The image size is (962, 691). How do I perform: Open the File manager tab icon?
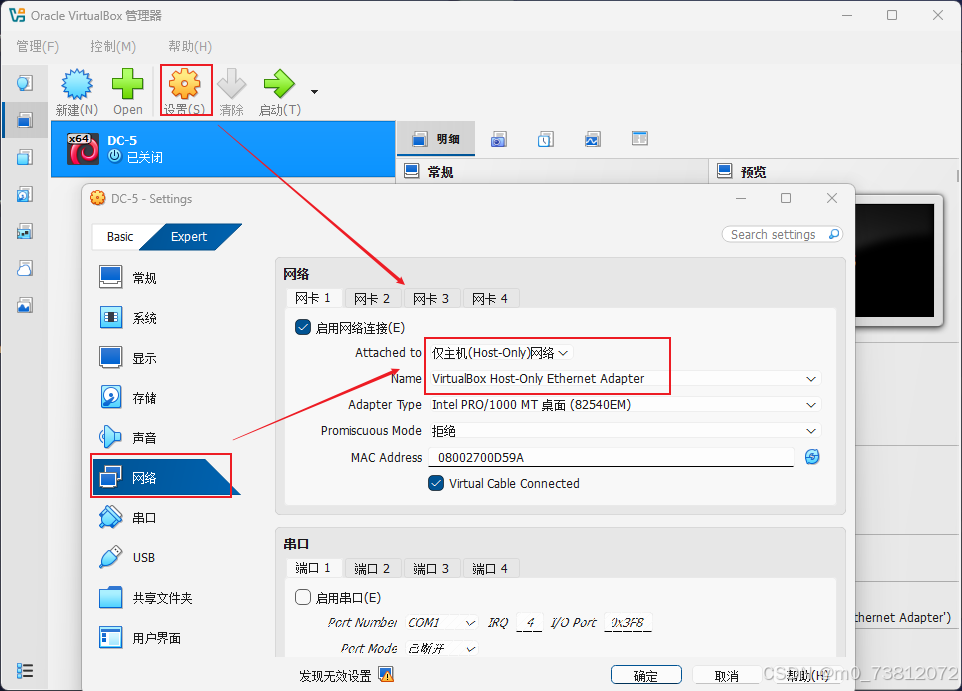pyautogui.click(x=640, y=139)
